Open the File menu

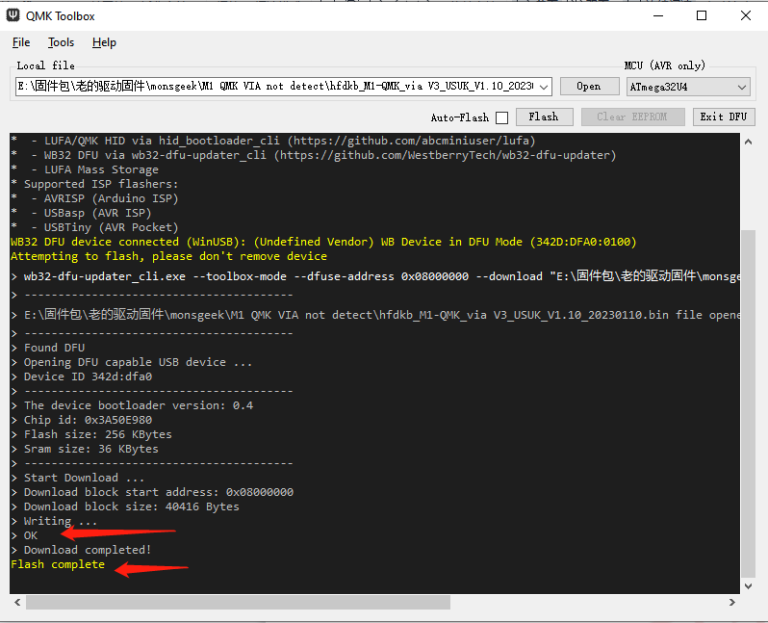point(21,43)
